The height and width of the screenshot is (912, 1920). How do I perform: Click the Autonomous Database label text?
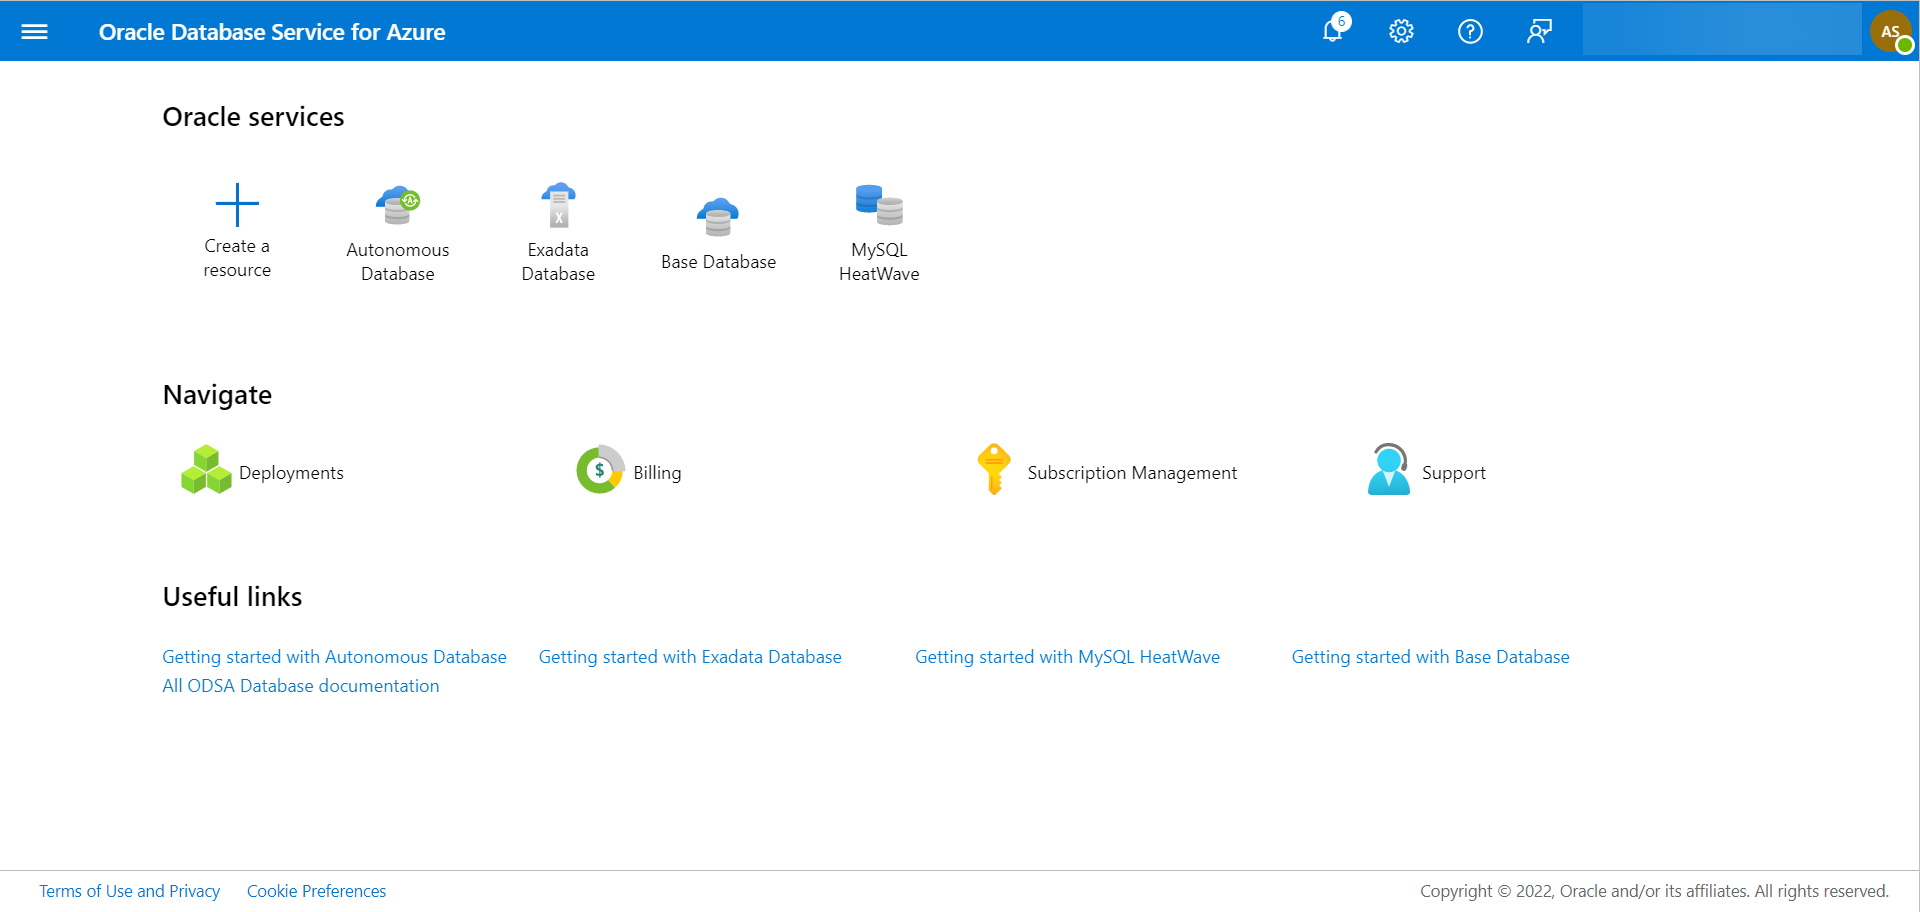tap(398, 262)
